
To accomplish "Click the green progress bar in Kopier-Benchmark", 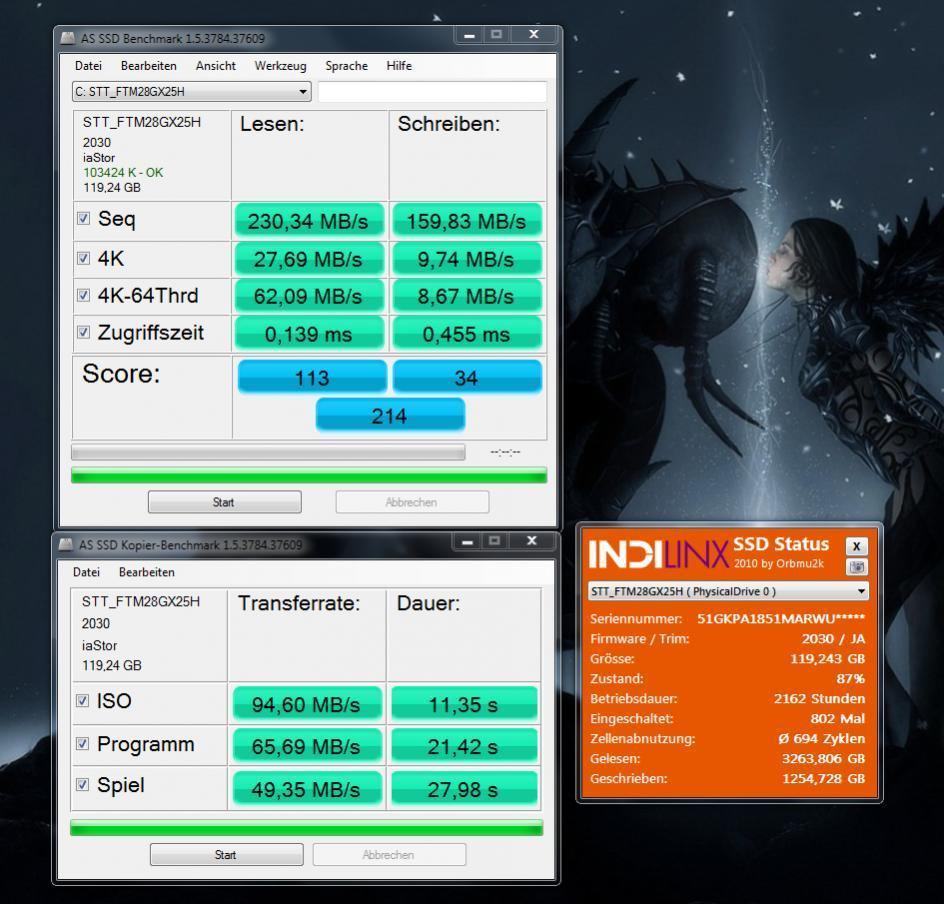I will tap(306, 828).
